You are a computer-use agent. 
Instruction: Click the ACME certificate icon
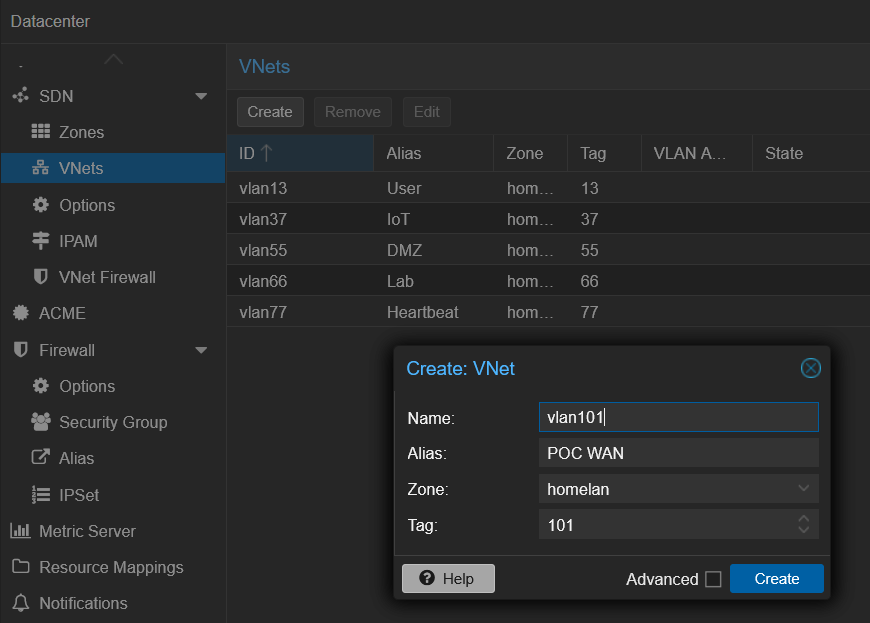[20, 313]
